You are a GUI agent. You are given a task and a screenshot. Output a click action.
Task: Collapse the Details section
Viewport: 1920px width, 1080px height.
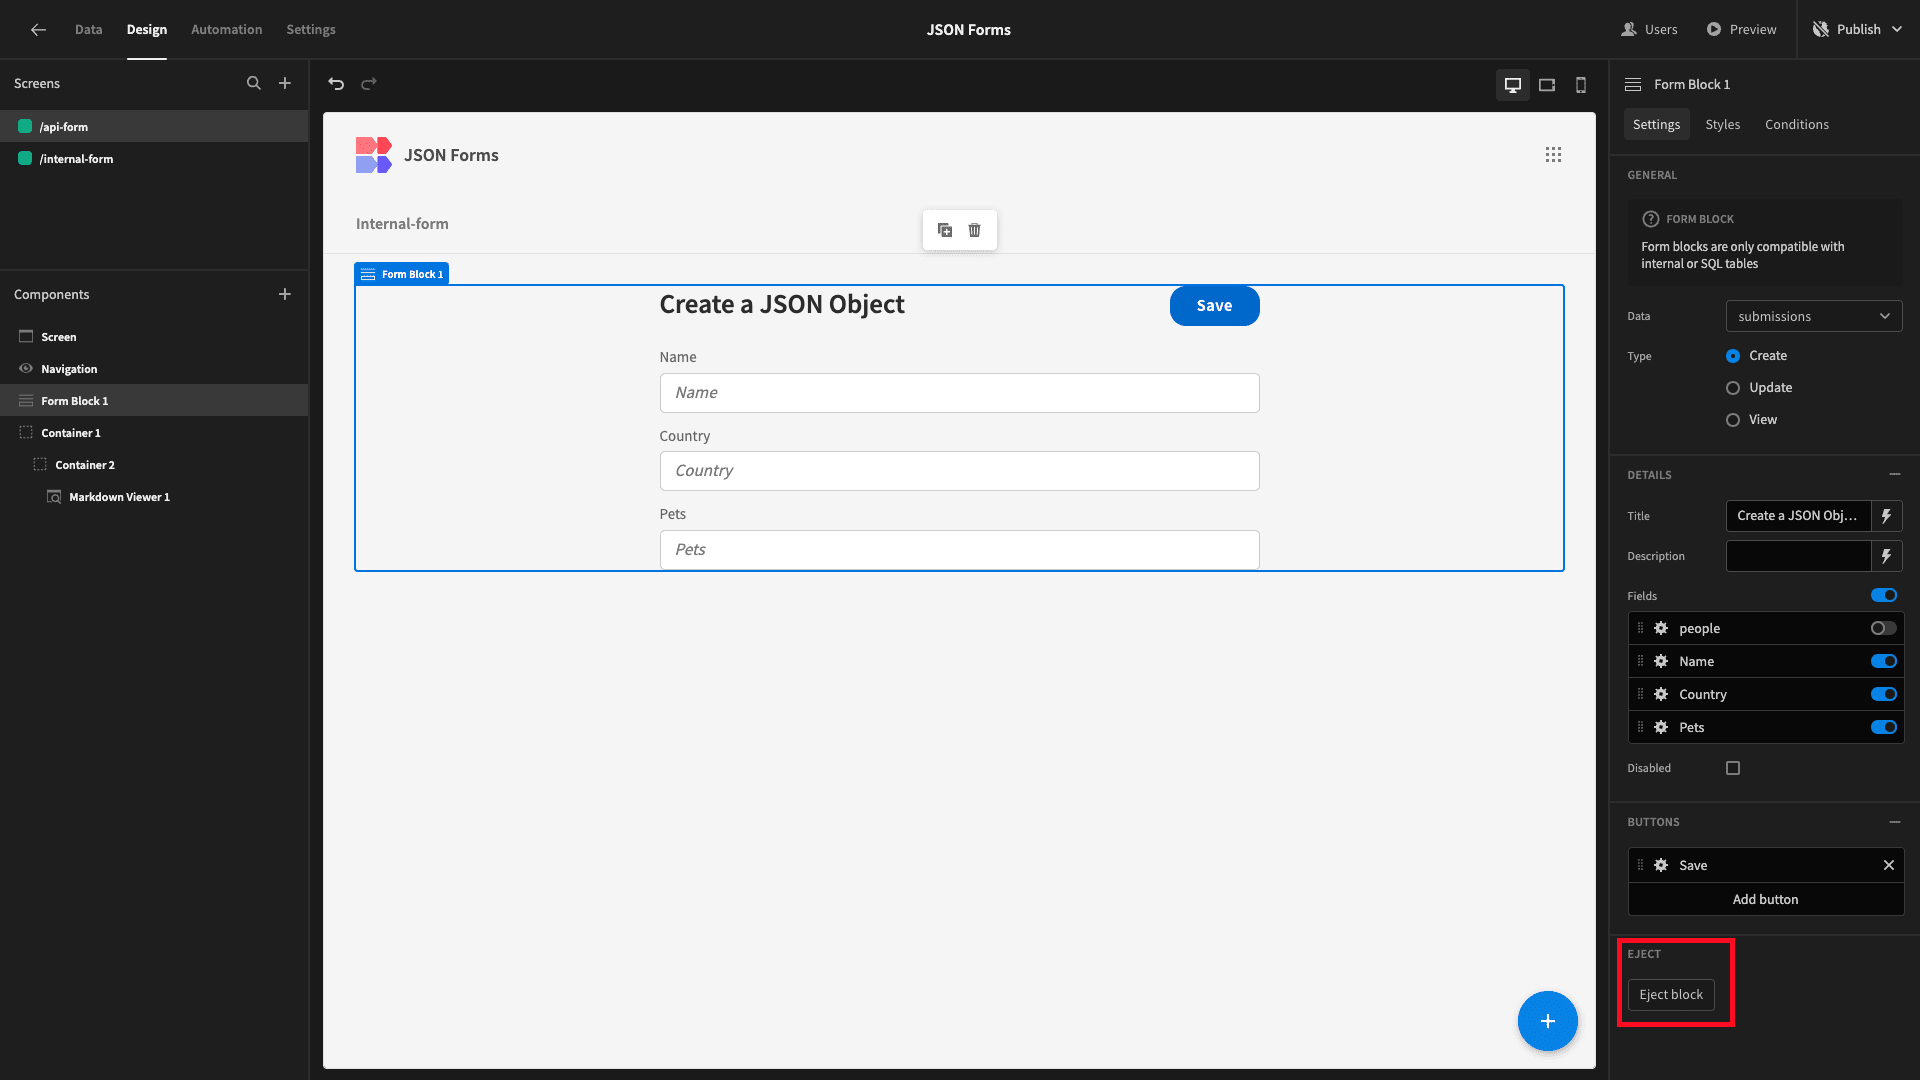(x=1895, y=475)
